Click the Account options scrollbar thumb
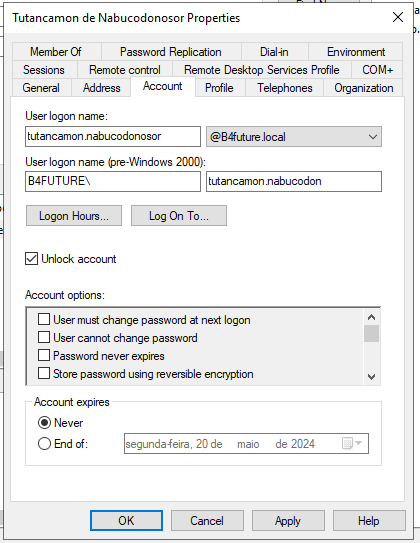 pos(372,333)
